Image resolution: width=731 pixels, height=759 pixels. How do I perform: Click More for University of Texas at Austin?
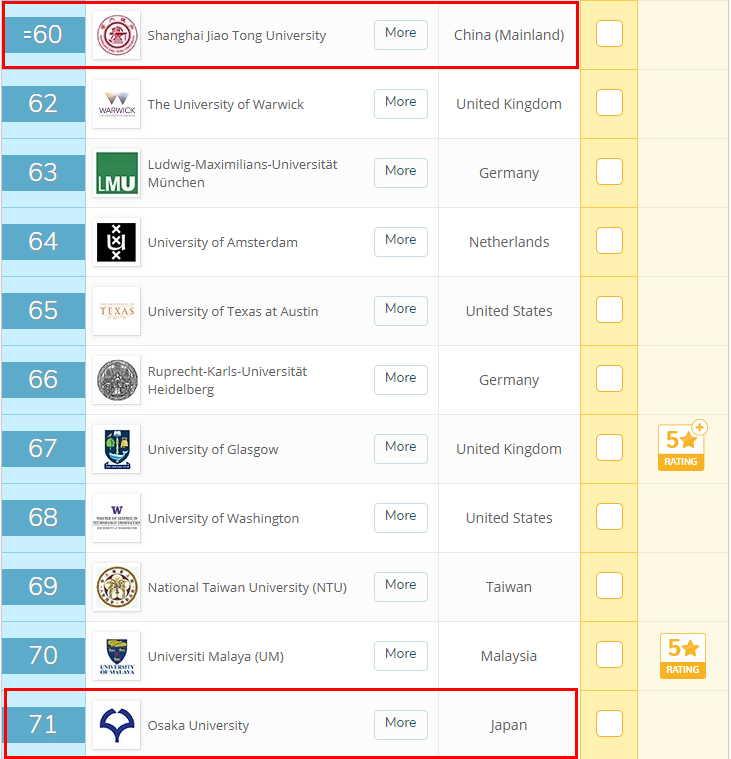point(401,311)
